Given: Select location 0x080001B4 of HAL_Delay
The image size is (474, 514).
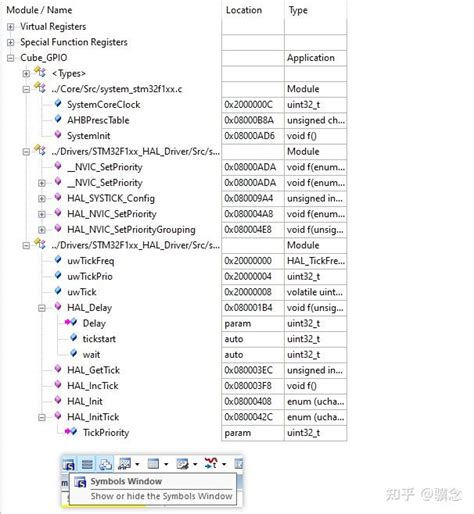Looking at the screenshot, I should click(248, 308).
